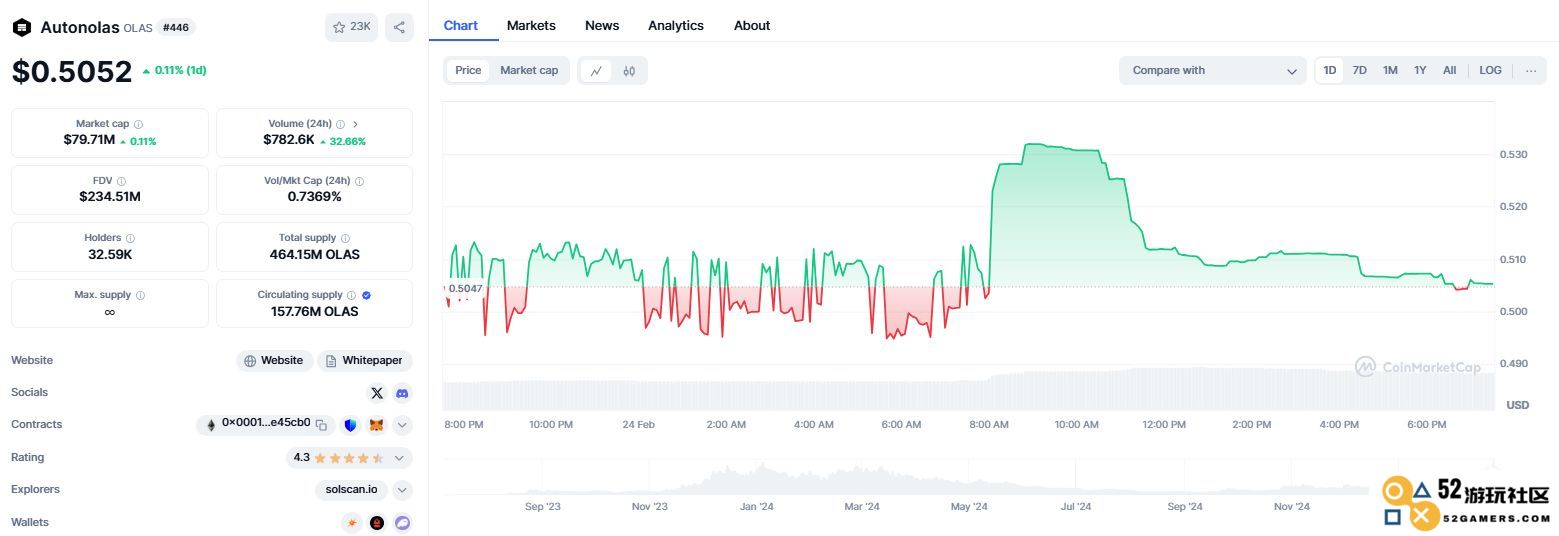Click the #446 rank badge
Screen dimensions: 1559x536
click(x=176, y=28)
